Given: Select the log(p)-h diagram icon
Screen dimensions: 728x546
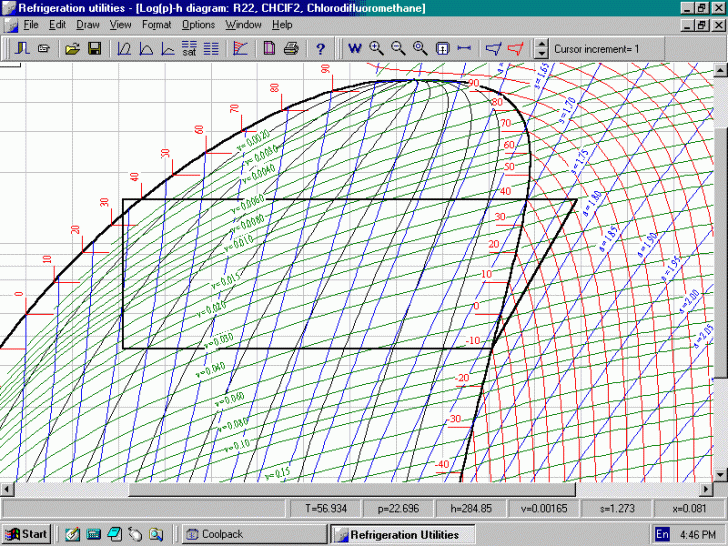Looking at the screenshot, I should point(124,48).
